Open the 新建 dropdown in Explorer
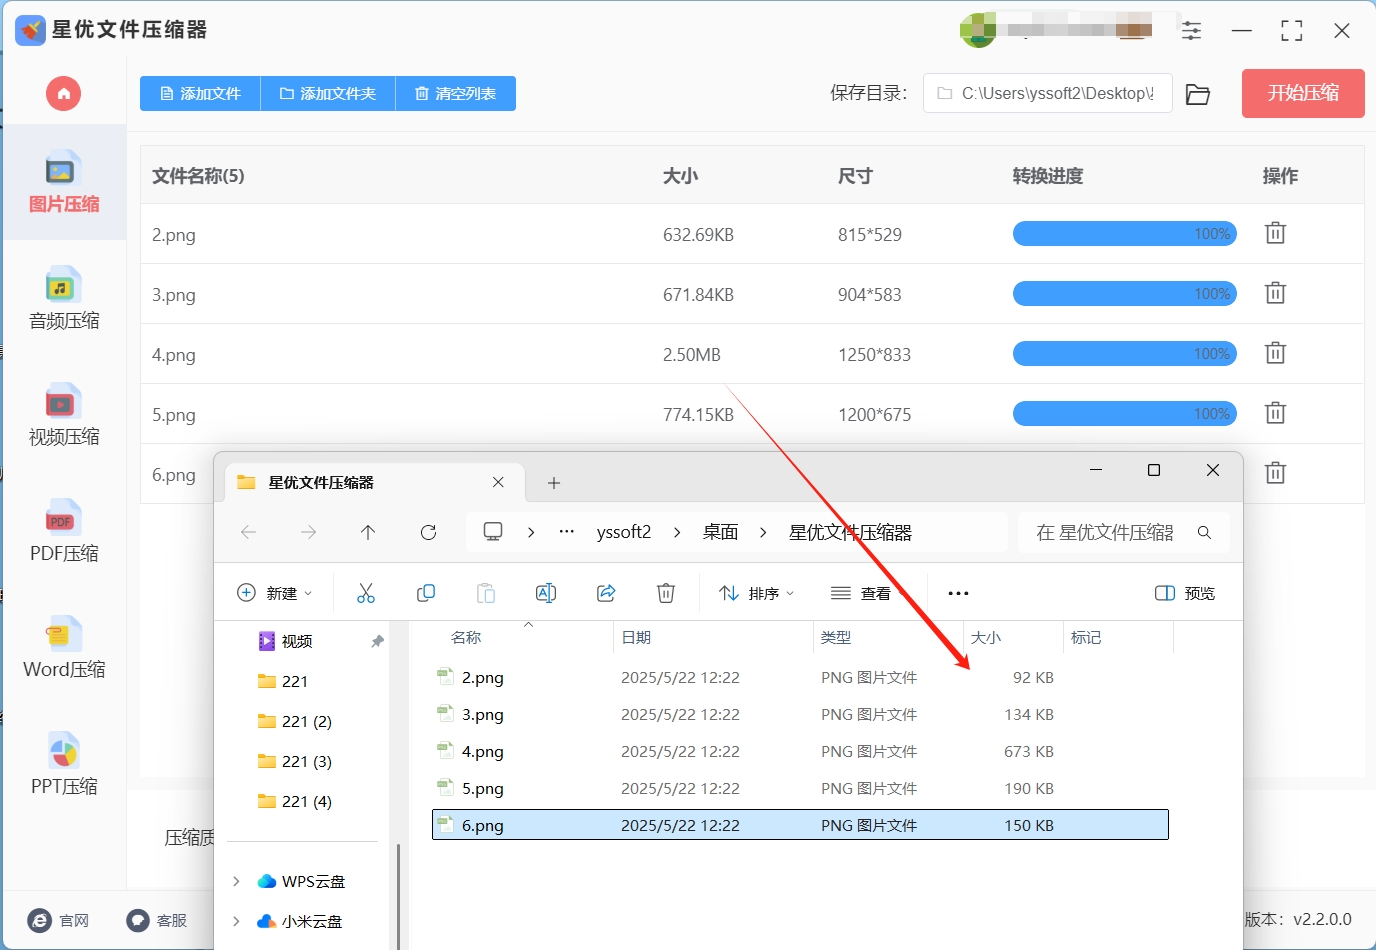 click(275, 593)
